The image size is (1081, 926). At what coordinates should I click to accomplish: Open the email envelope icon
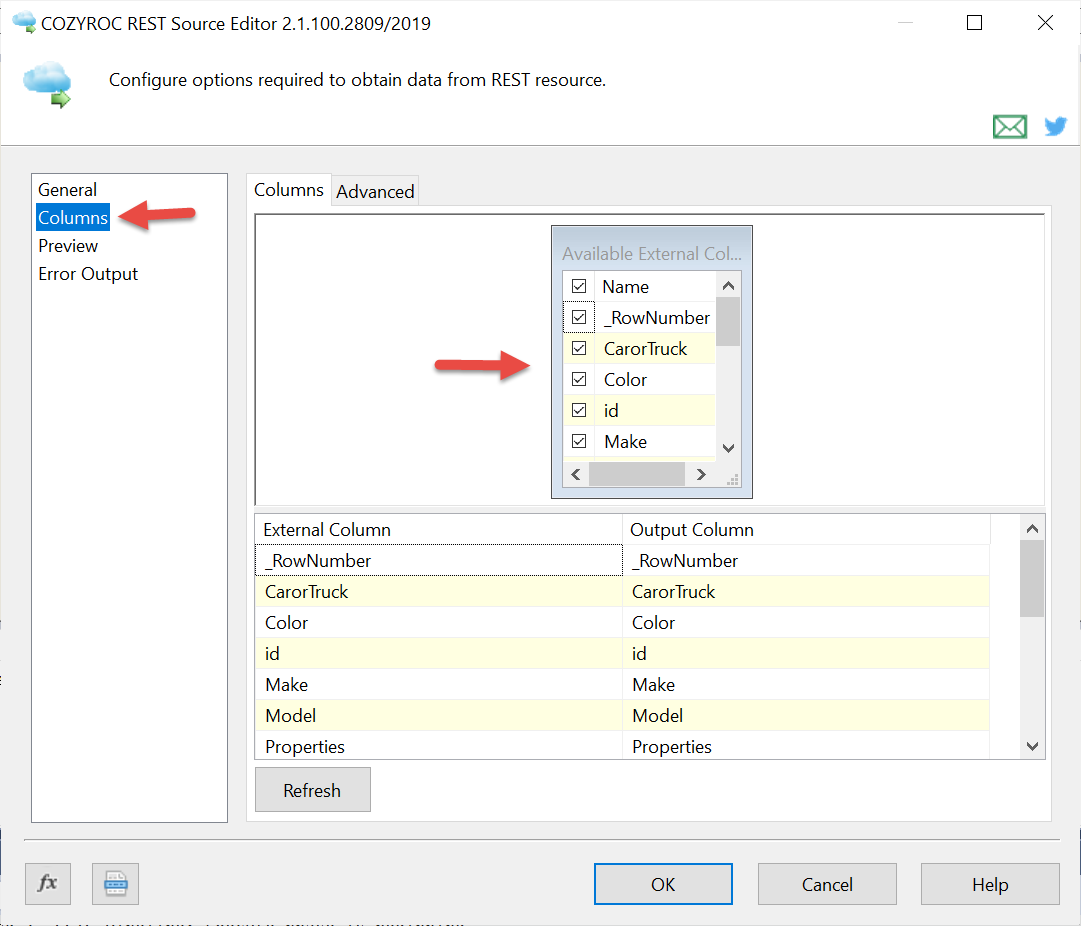(1009, 127)
